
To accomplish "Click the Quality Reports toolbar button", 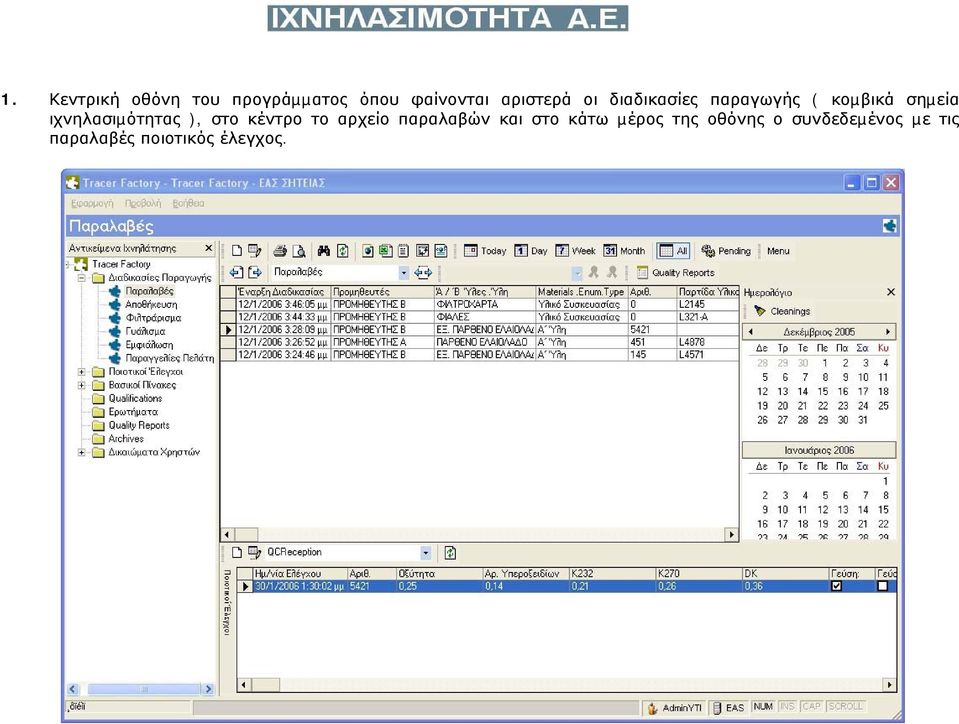I will [x=676, y=273].
